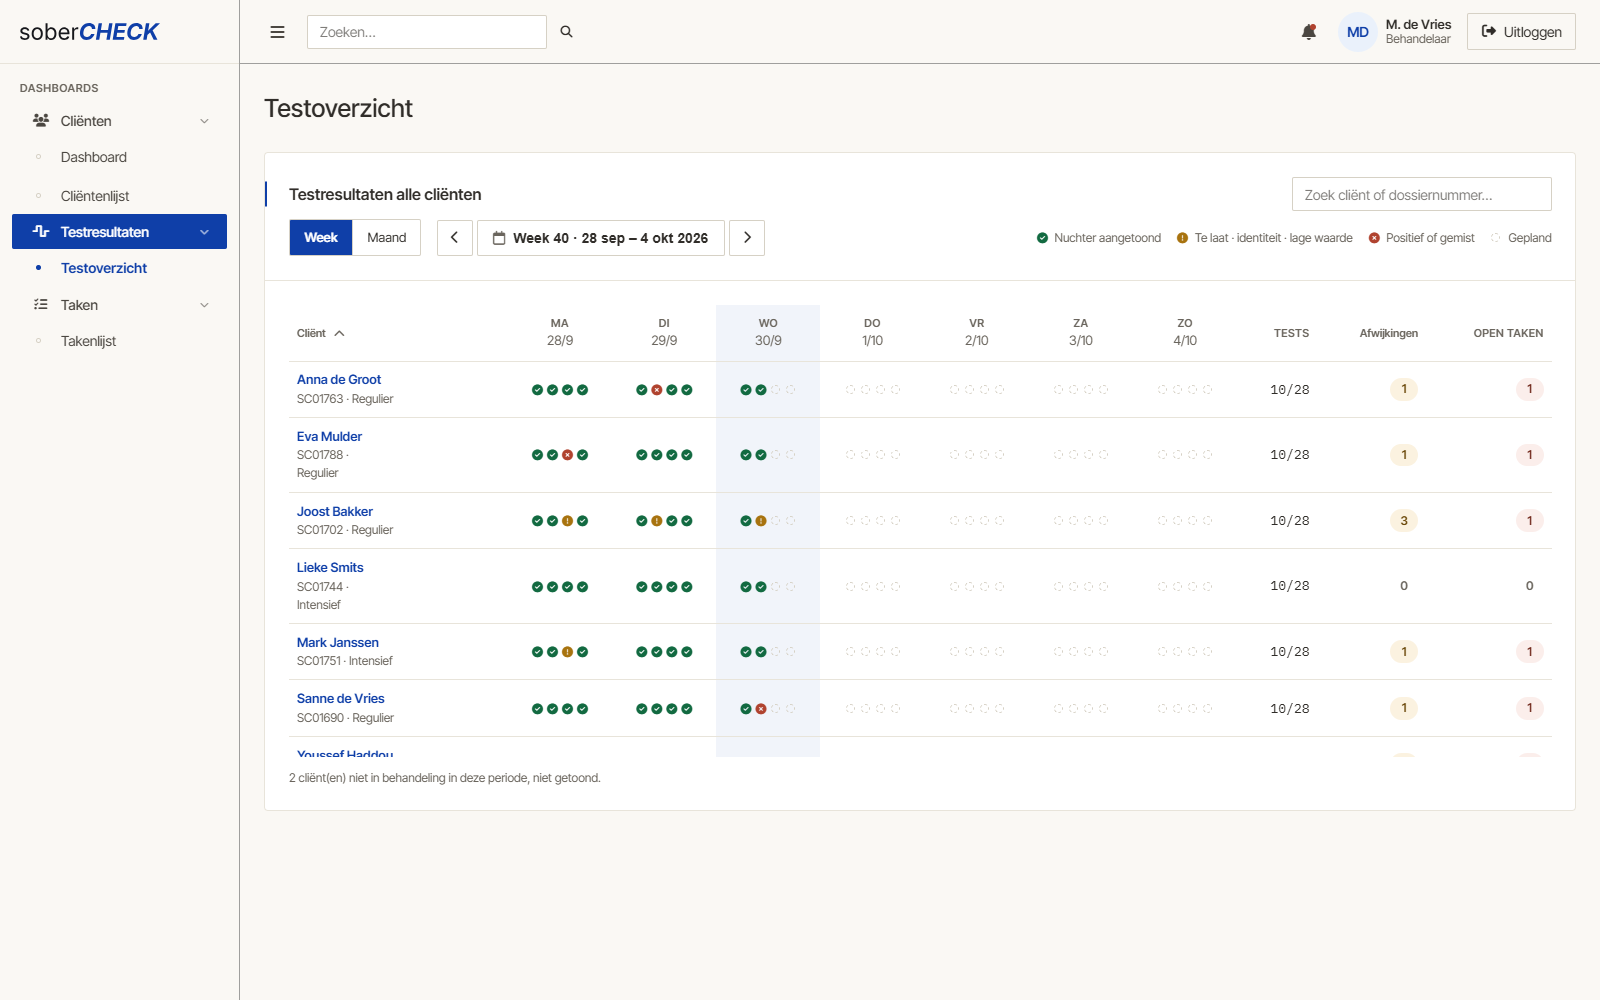Open client Anna de Groot
The image size is (1600, 1000).
pyautogui.click(x=339, y=380)
